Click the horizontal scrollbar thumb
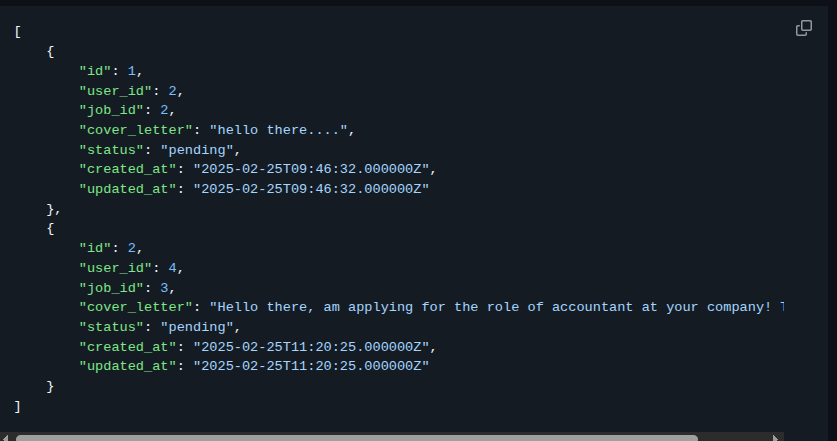837x441 pixels. [x=357, y=438]
